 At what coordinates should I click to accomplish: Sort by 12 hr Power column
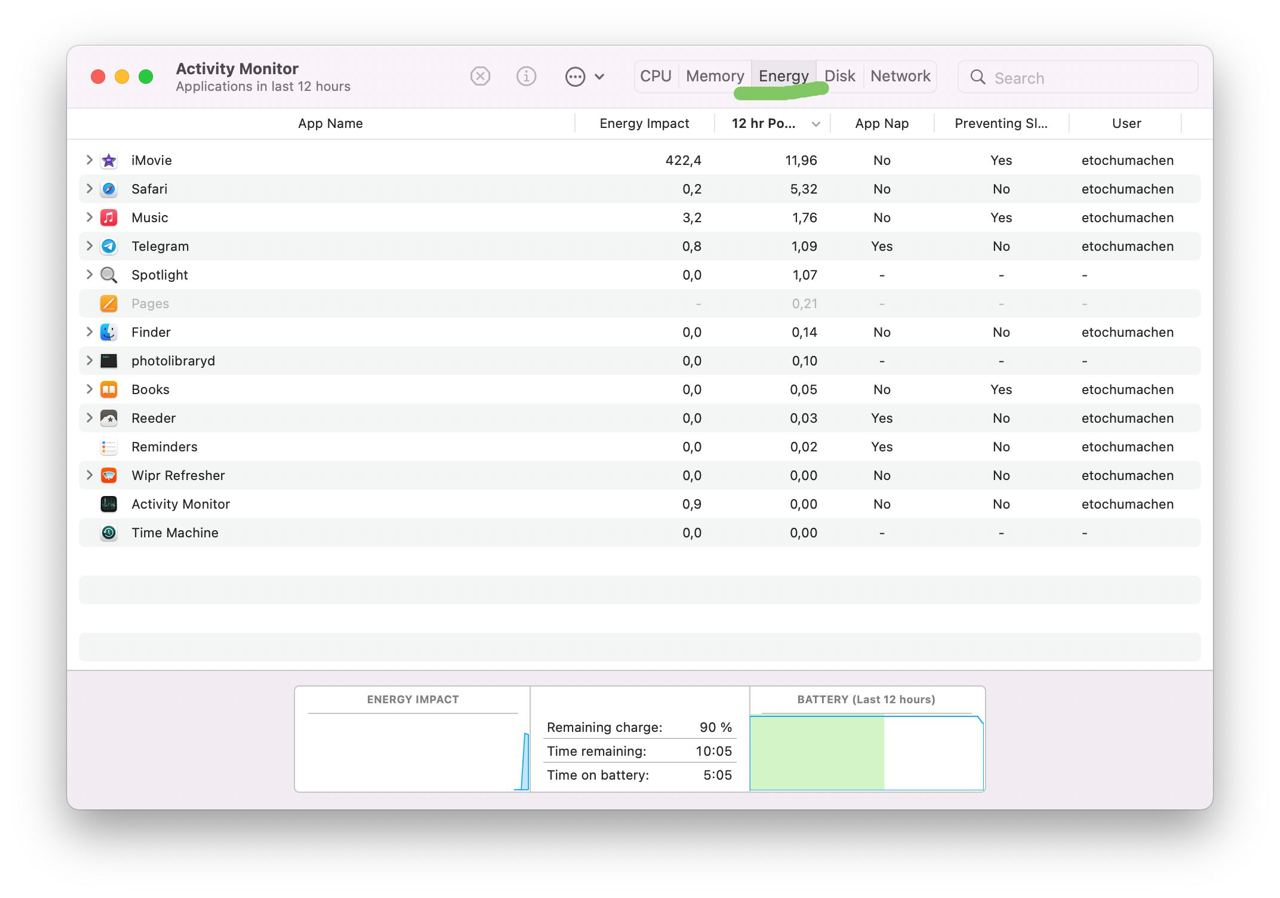coord(773,123)
